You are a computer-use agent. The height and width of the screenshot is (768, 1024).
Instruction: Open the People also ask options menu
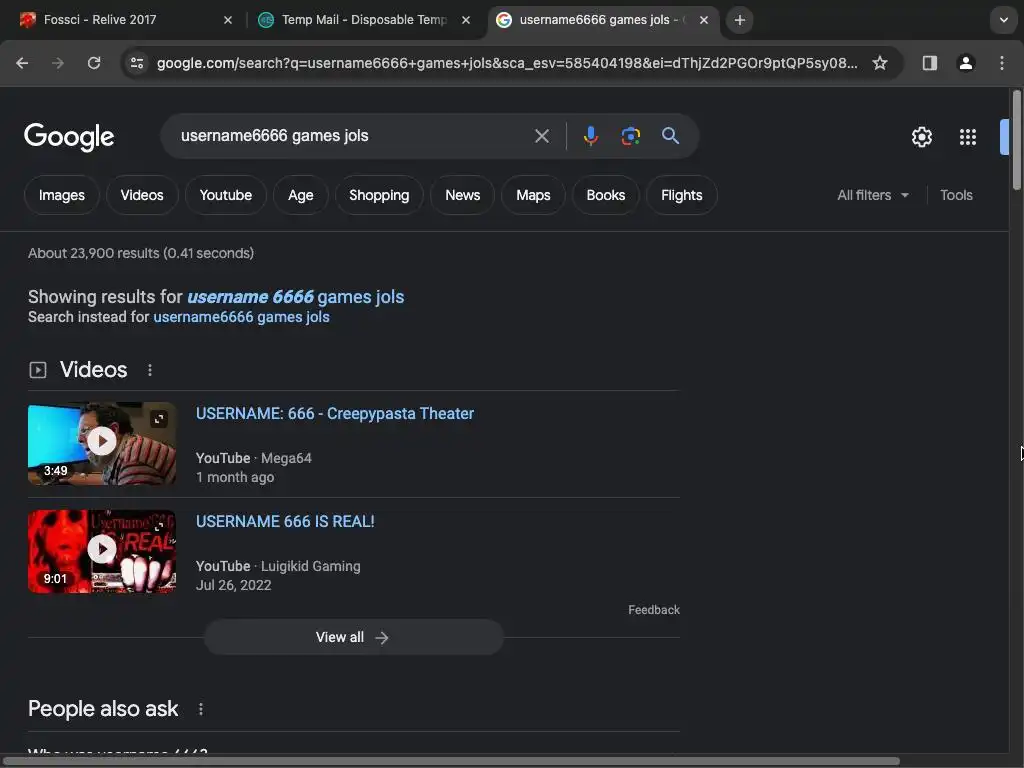(x=200, y=709)
